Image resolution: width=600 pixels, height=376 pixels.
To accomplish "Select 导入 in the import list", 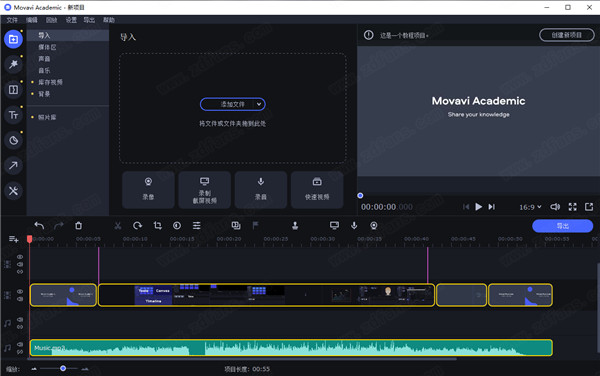I will click(x=68, y=35).
